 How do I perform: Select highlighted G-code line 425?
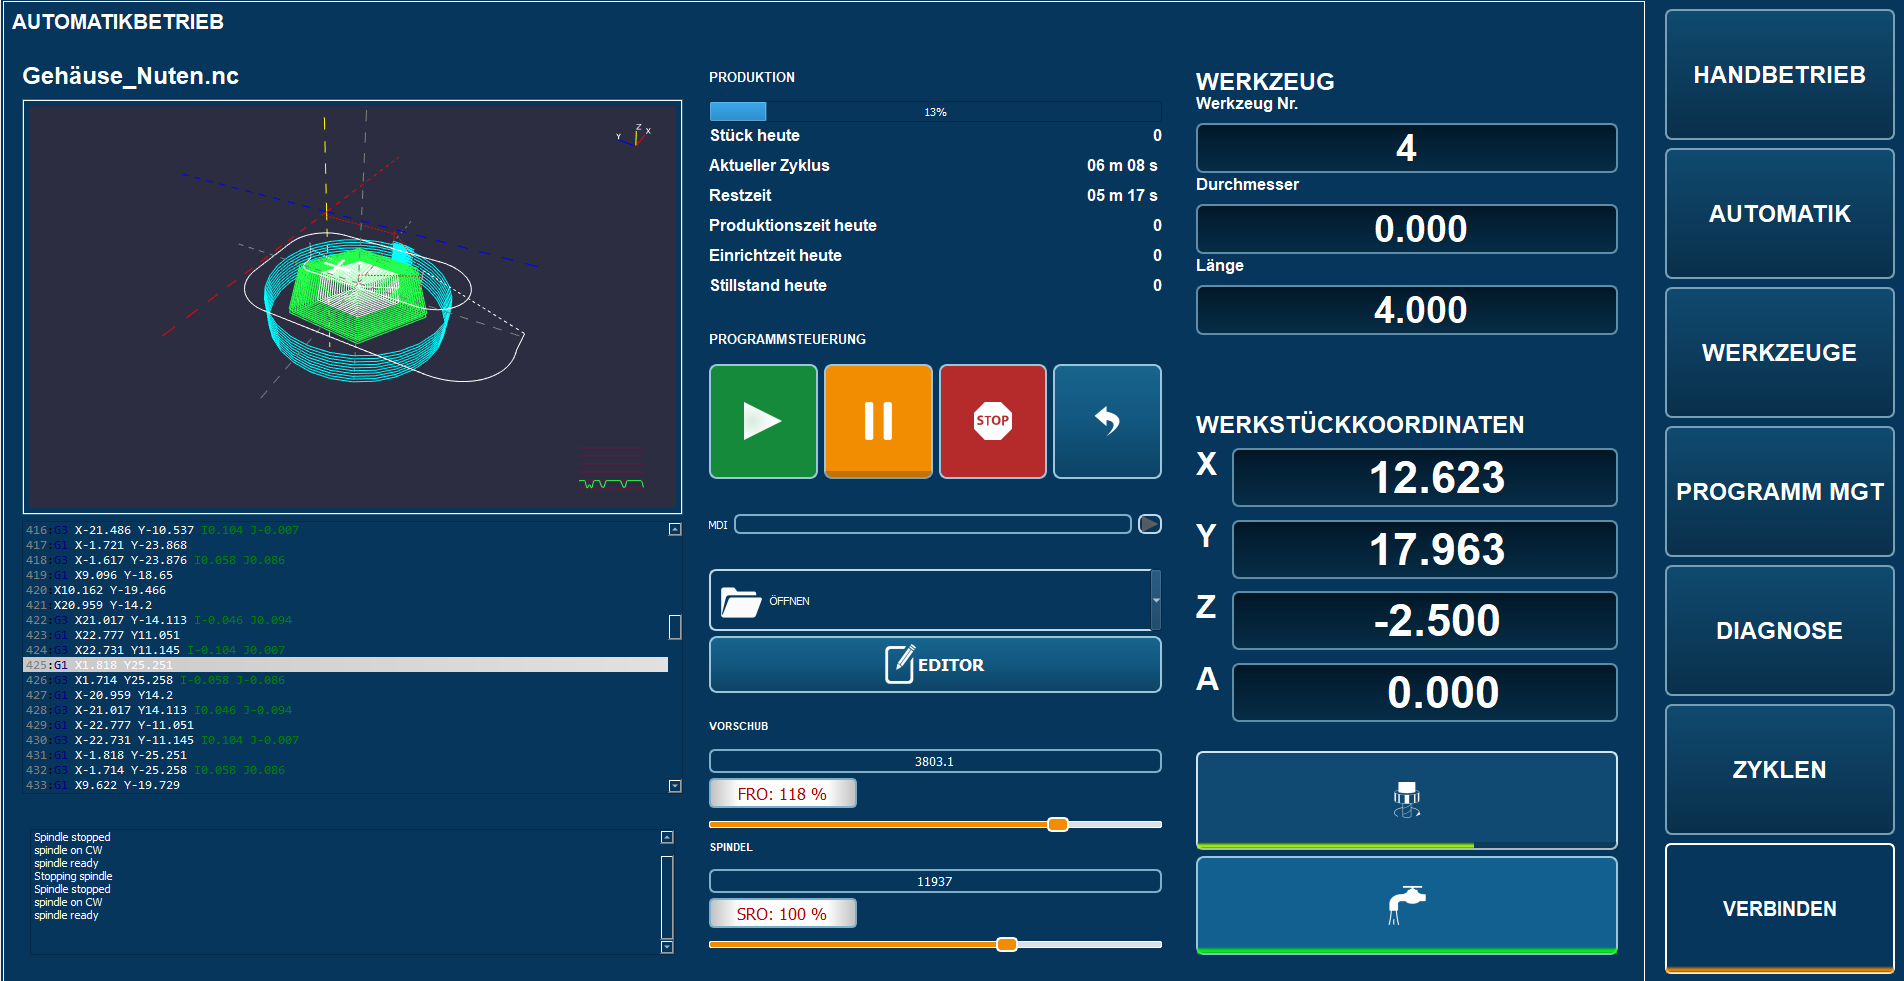[345, 665]
